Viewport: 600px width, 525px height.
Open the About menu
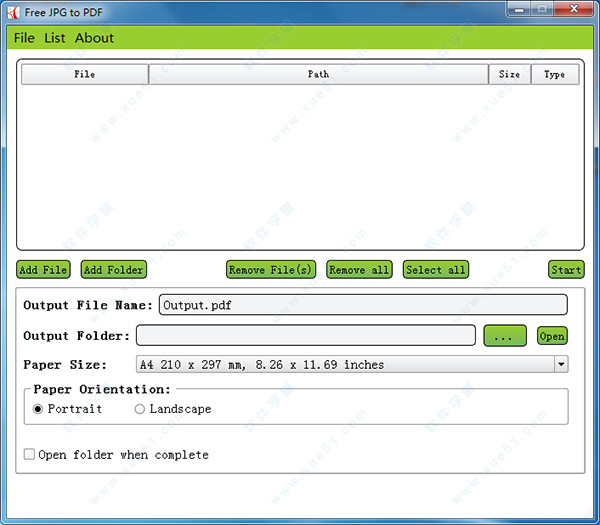(x=94, y=38)
